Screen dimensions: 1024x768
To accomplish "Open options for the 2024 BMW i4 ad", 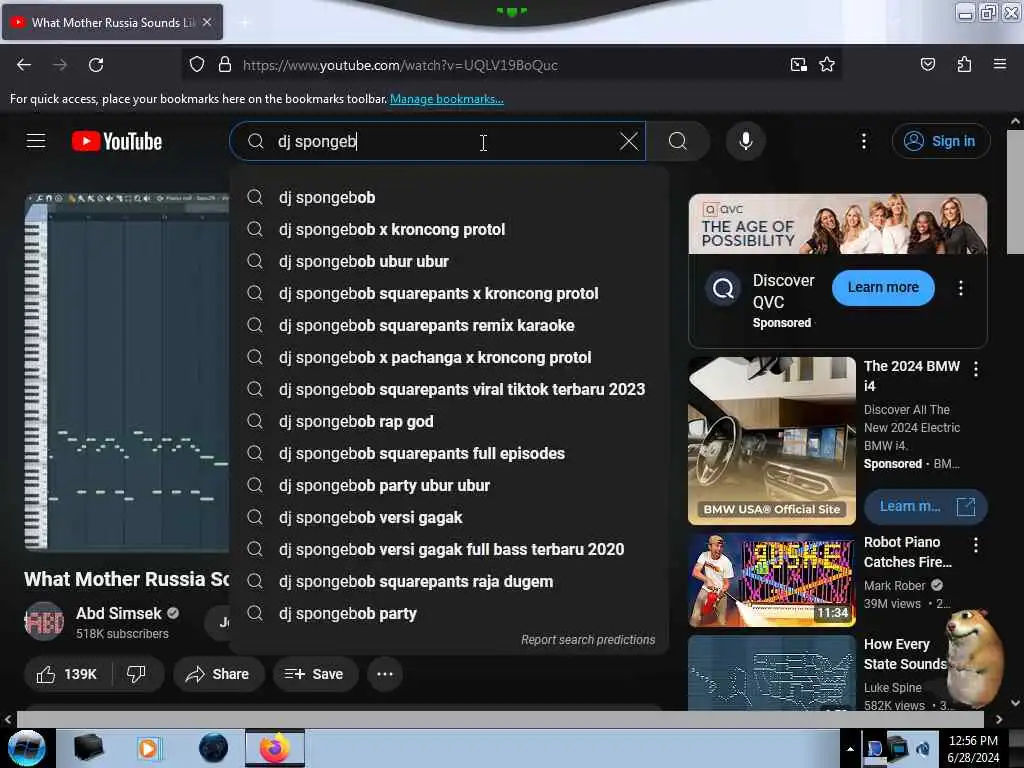I will coord(976,370).
